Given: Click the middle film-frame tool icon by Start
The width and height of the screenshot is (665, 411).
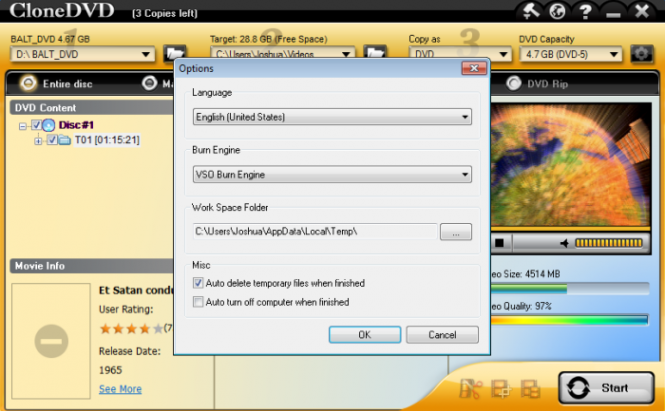Looking at the screenshot, I should [x=501, y=389].
